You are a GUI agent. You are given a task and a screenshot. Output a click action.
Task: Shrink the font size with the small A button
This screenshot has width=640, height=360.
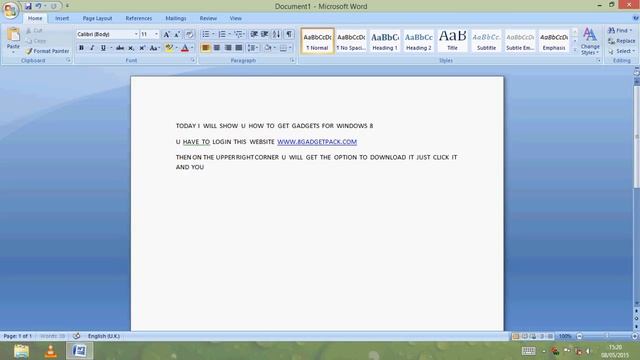pyautogui.click(x=177, y=34)
